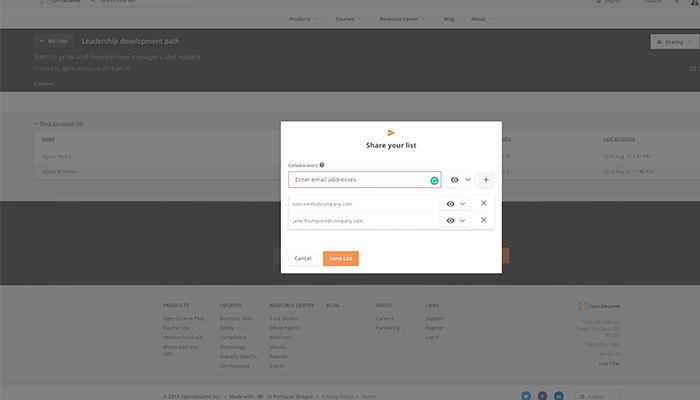Open the Resource Center menu
The height and width of the screenshot is (400, 700).
402,19
